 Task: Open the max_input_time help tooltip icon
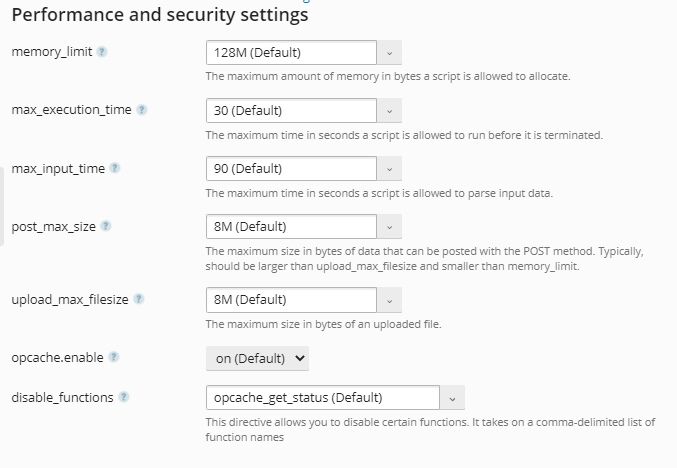pyautogui.click(x=114, y=168)
